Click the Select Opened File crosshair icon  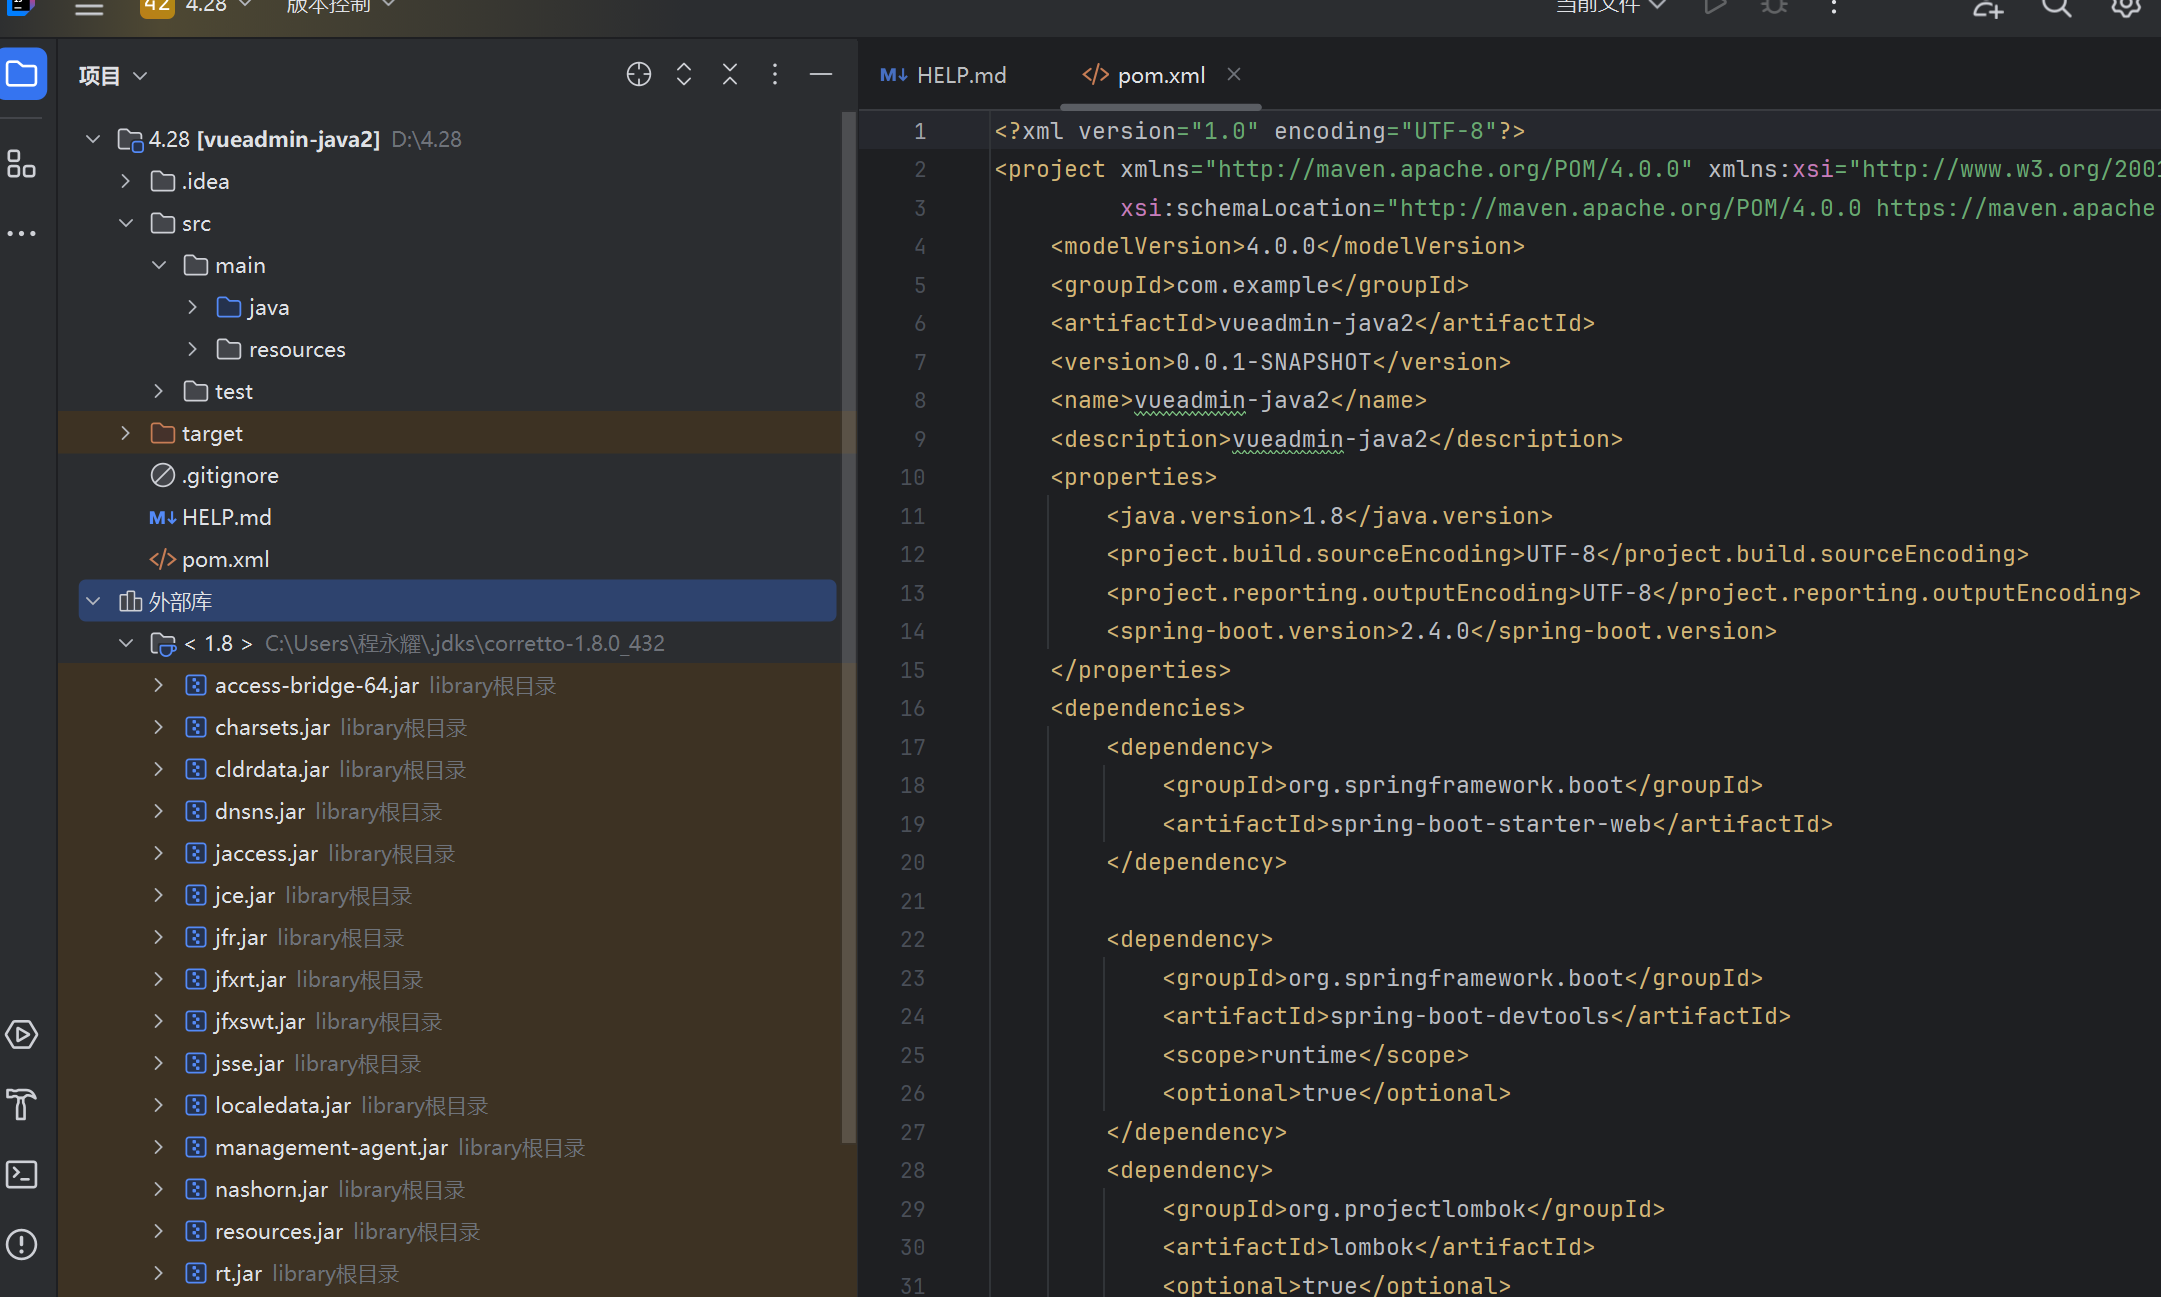tap(638, 75)
